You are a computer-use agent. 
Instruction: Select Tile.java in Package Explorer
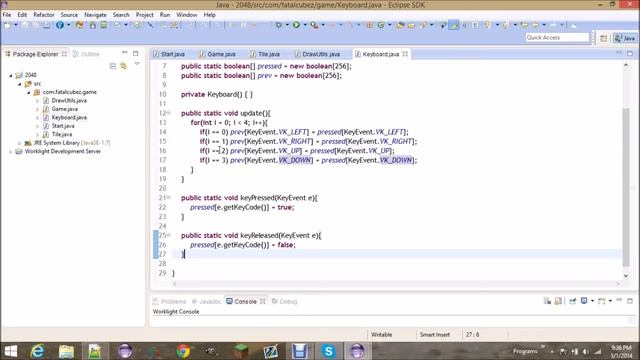point(58,134)
